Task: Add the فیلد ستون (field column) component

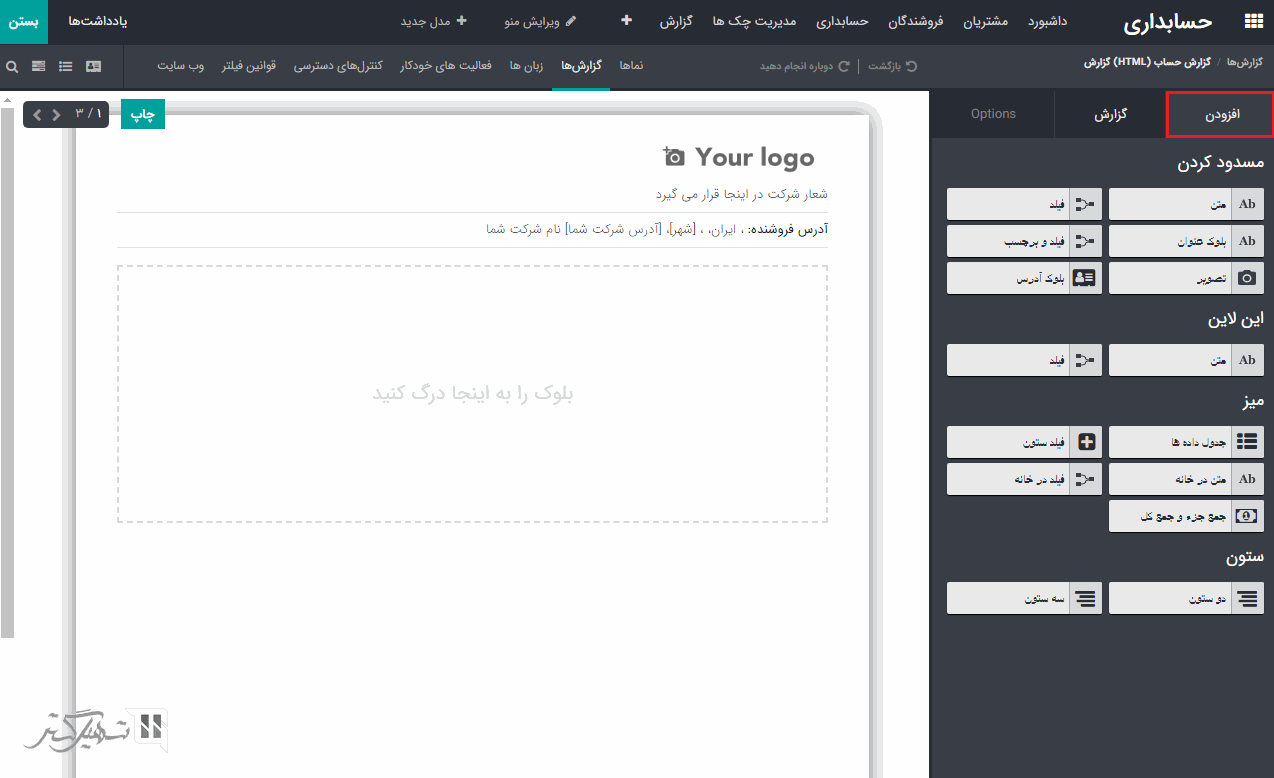Action: pos(1024,441)
